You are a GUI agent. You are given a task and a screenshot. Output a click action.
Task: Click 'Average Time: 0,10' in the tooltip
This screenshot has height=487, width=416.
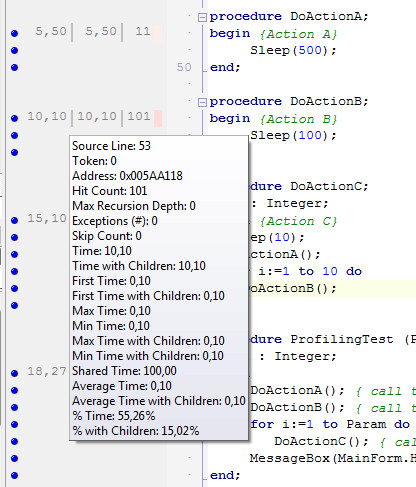[122, 386]
